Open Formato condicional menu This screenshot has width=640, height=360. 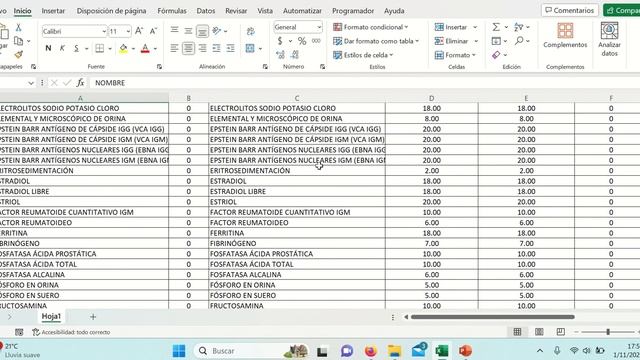[371, 27]
